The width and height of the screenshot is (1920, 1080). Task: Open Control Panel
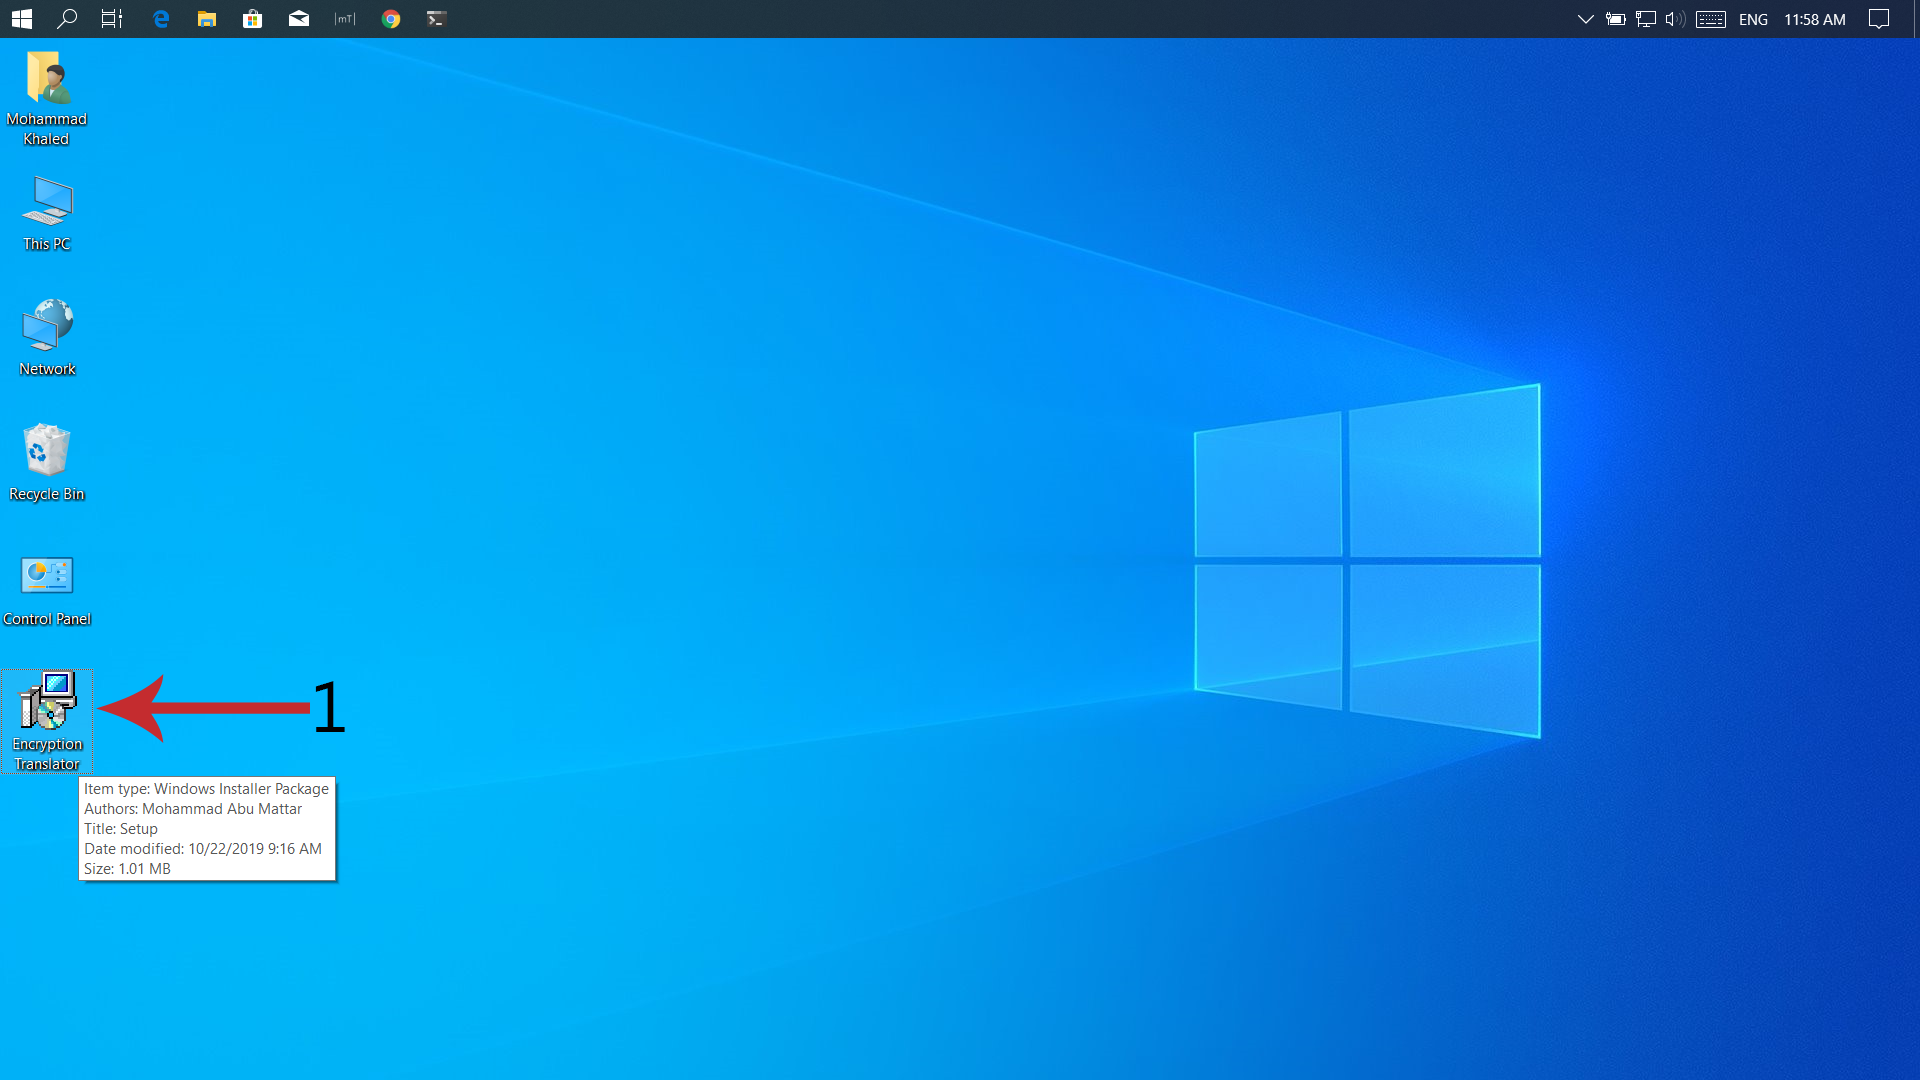tap(46, 588)
